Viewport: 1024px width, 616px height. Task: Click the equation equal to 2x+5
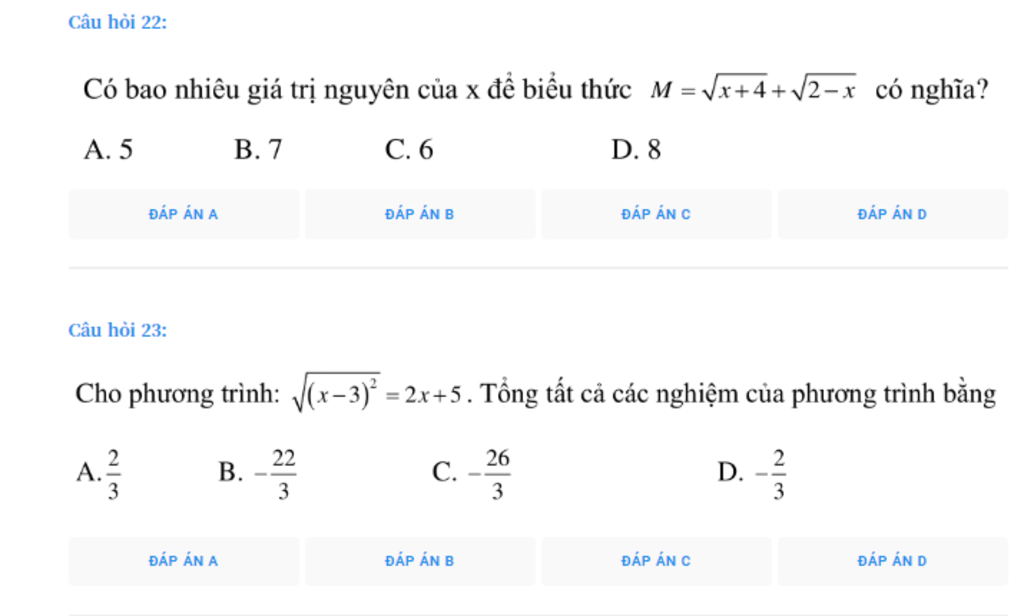pyautogui.click(x=379, y=393)
